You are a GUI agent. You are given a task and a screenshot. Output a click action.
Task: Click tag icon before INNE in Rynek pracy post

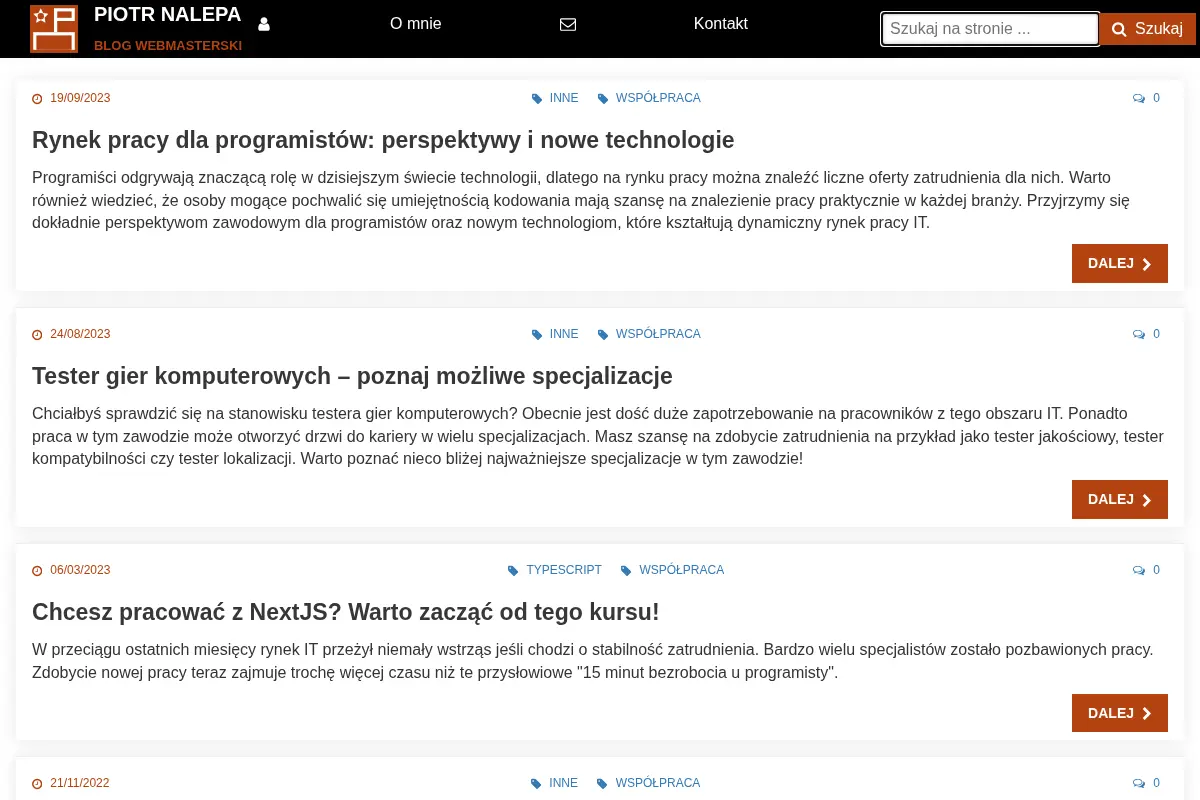coord(537,98)
